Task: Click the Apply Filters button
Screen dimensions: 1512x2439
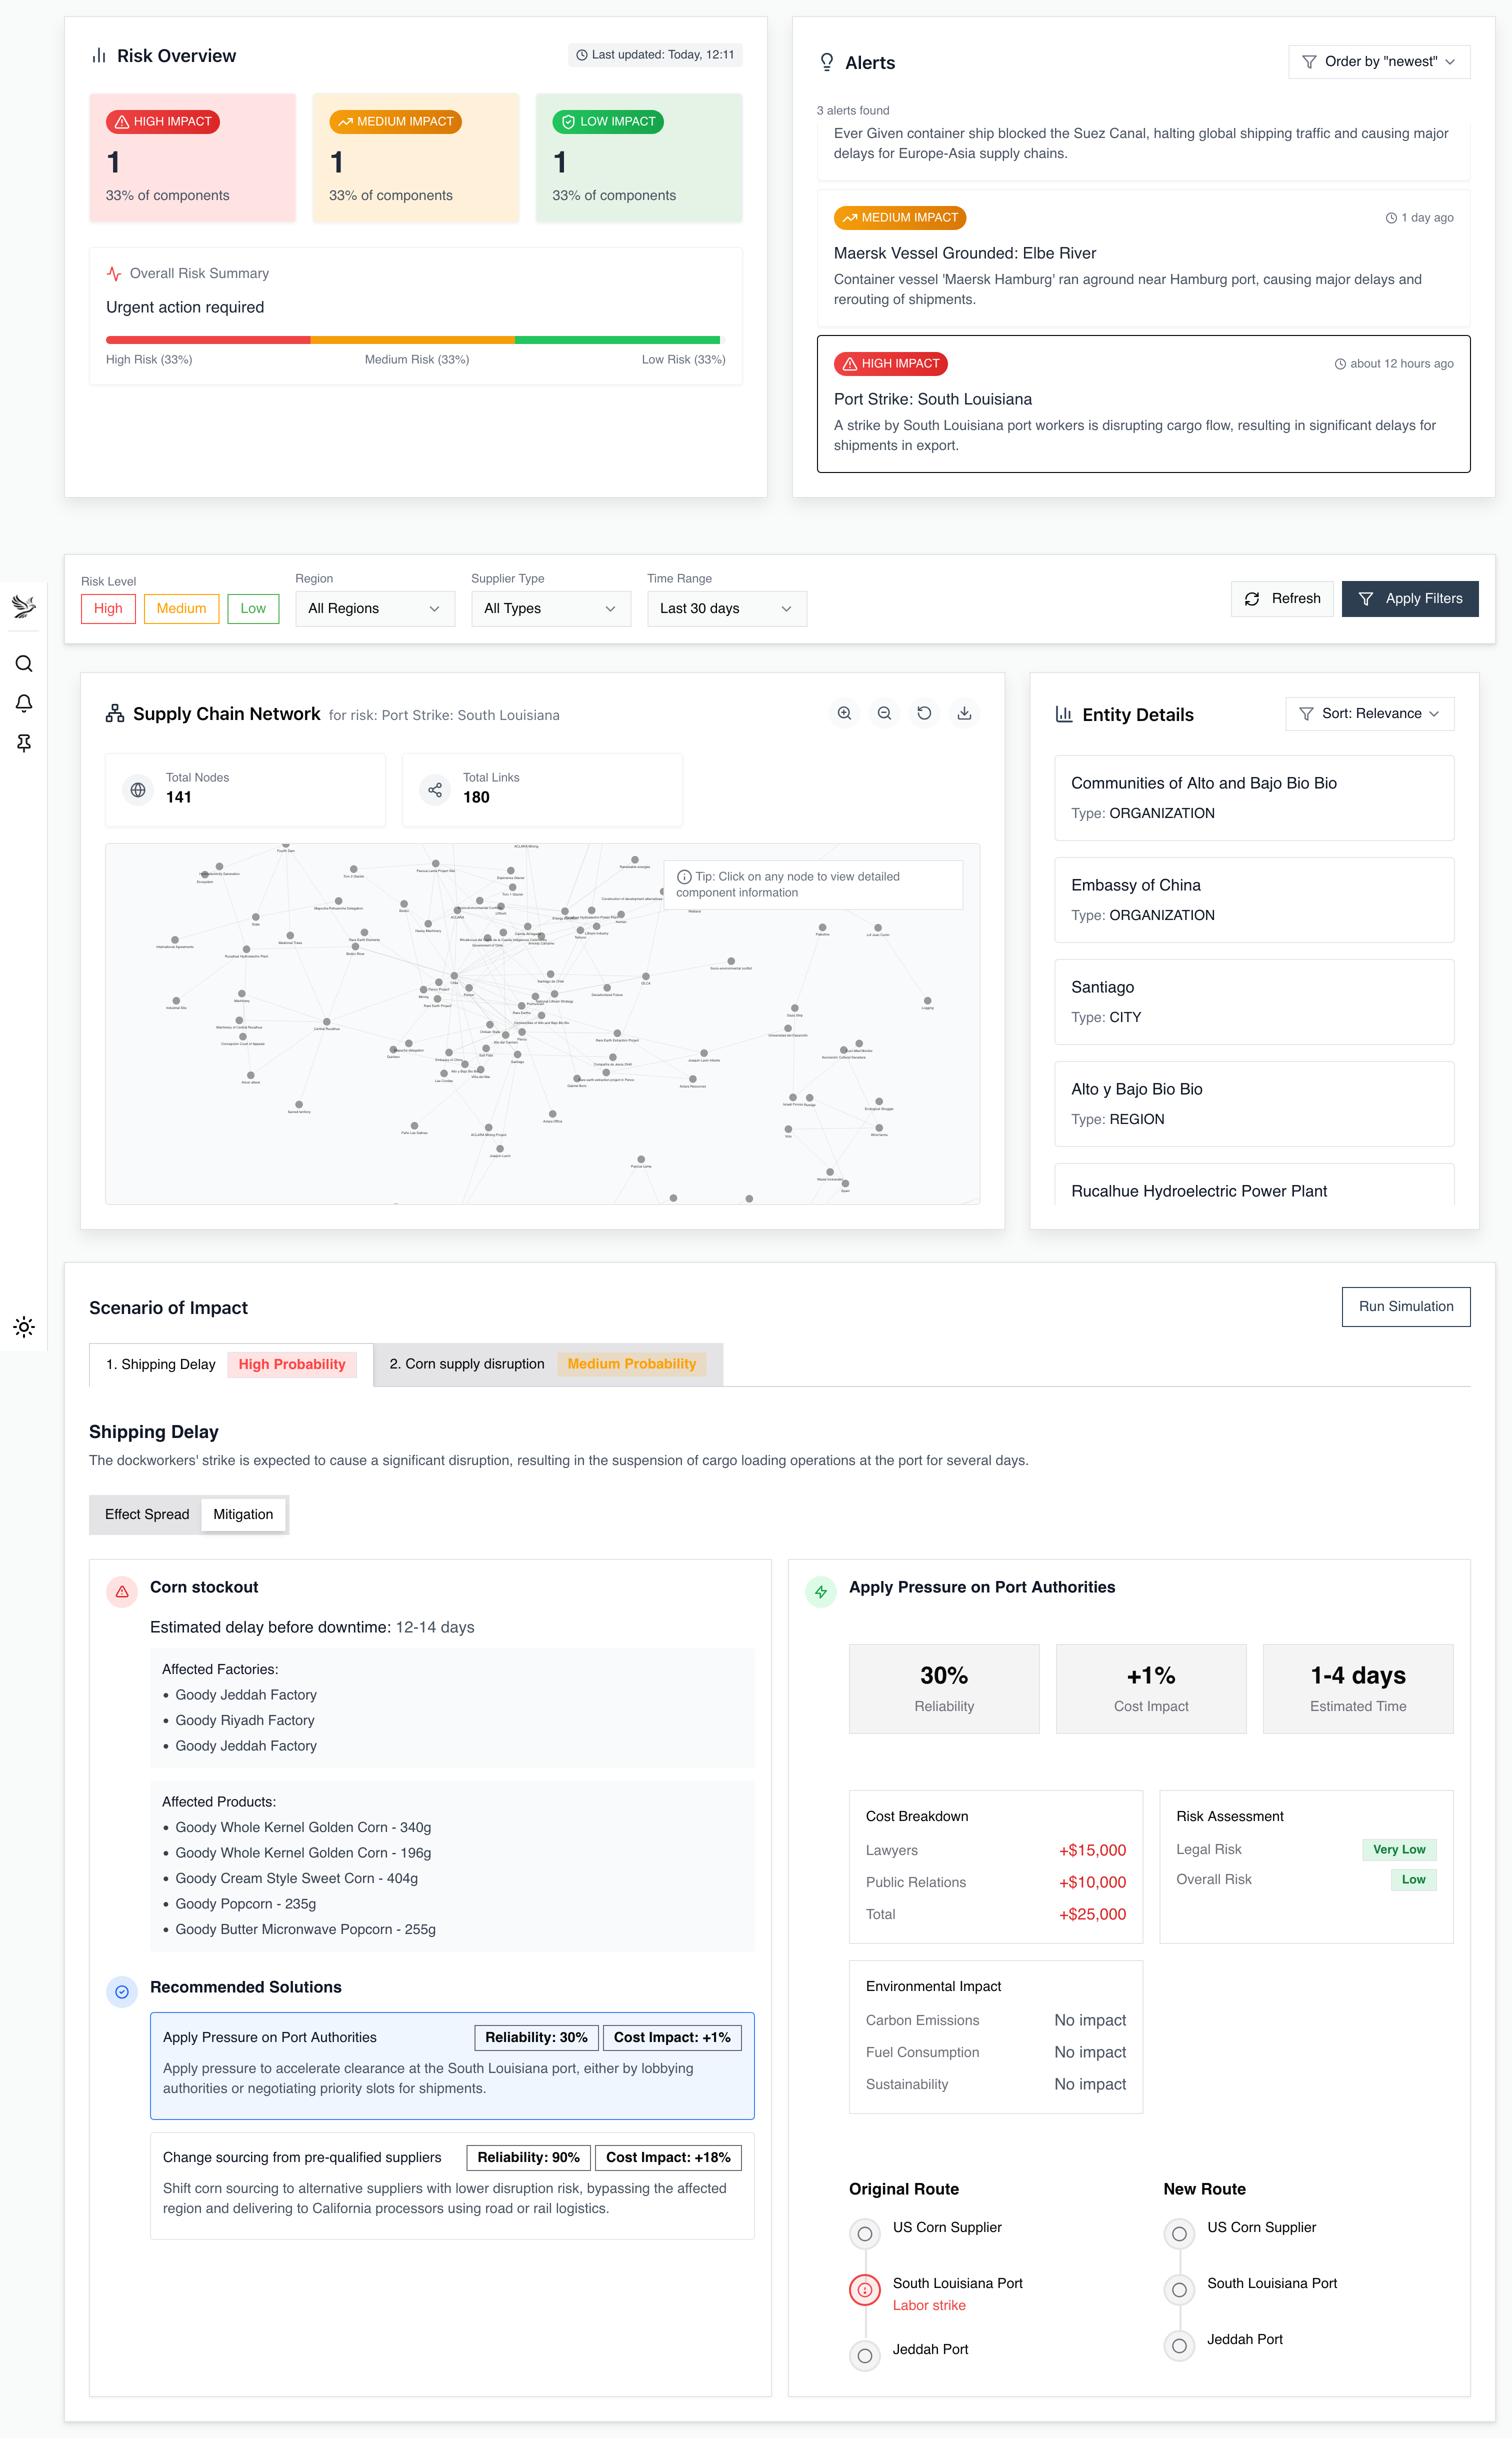Action: pos(1409,598)
